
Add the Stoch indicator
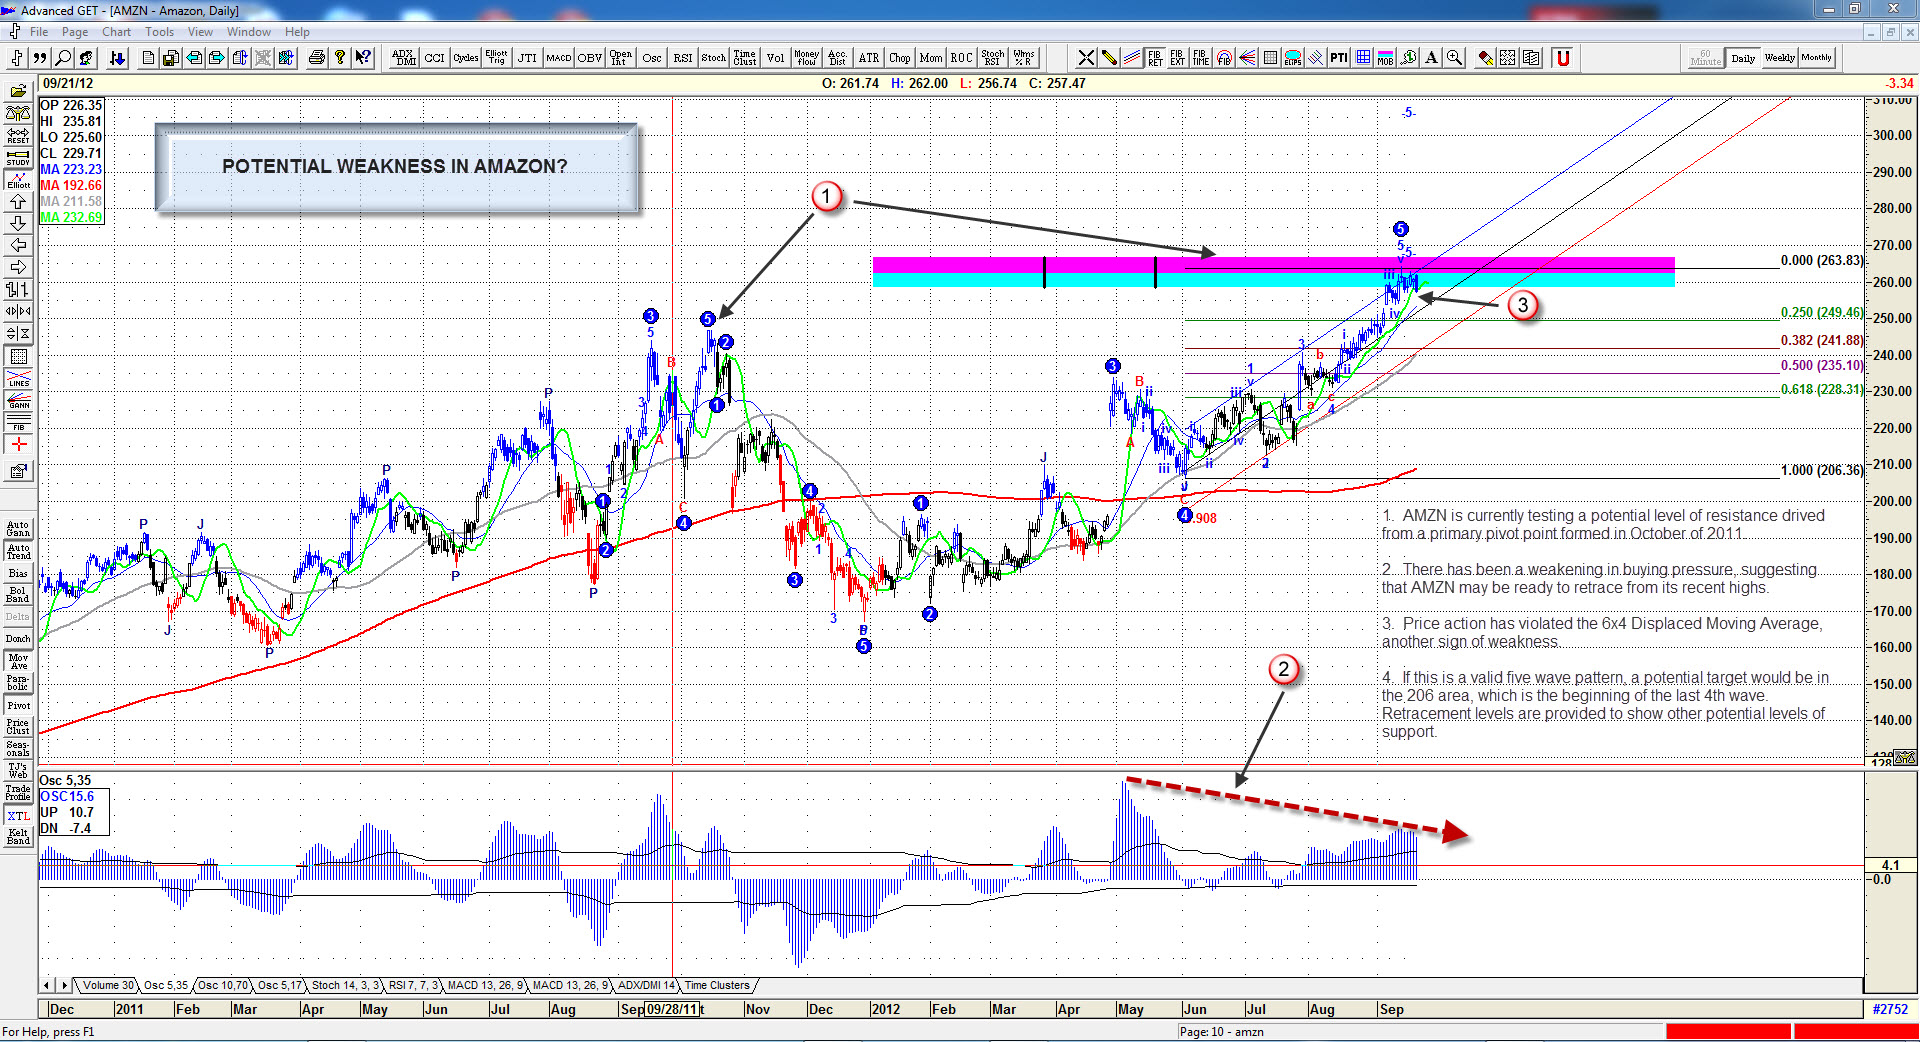(714, 58)
